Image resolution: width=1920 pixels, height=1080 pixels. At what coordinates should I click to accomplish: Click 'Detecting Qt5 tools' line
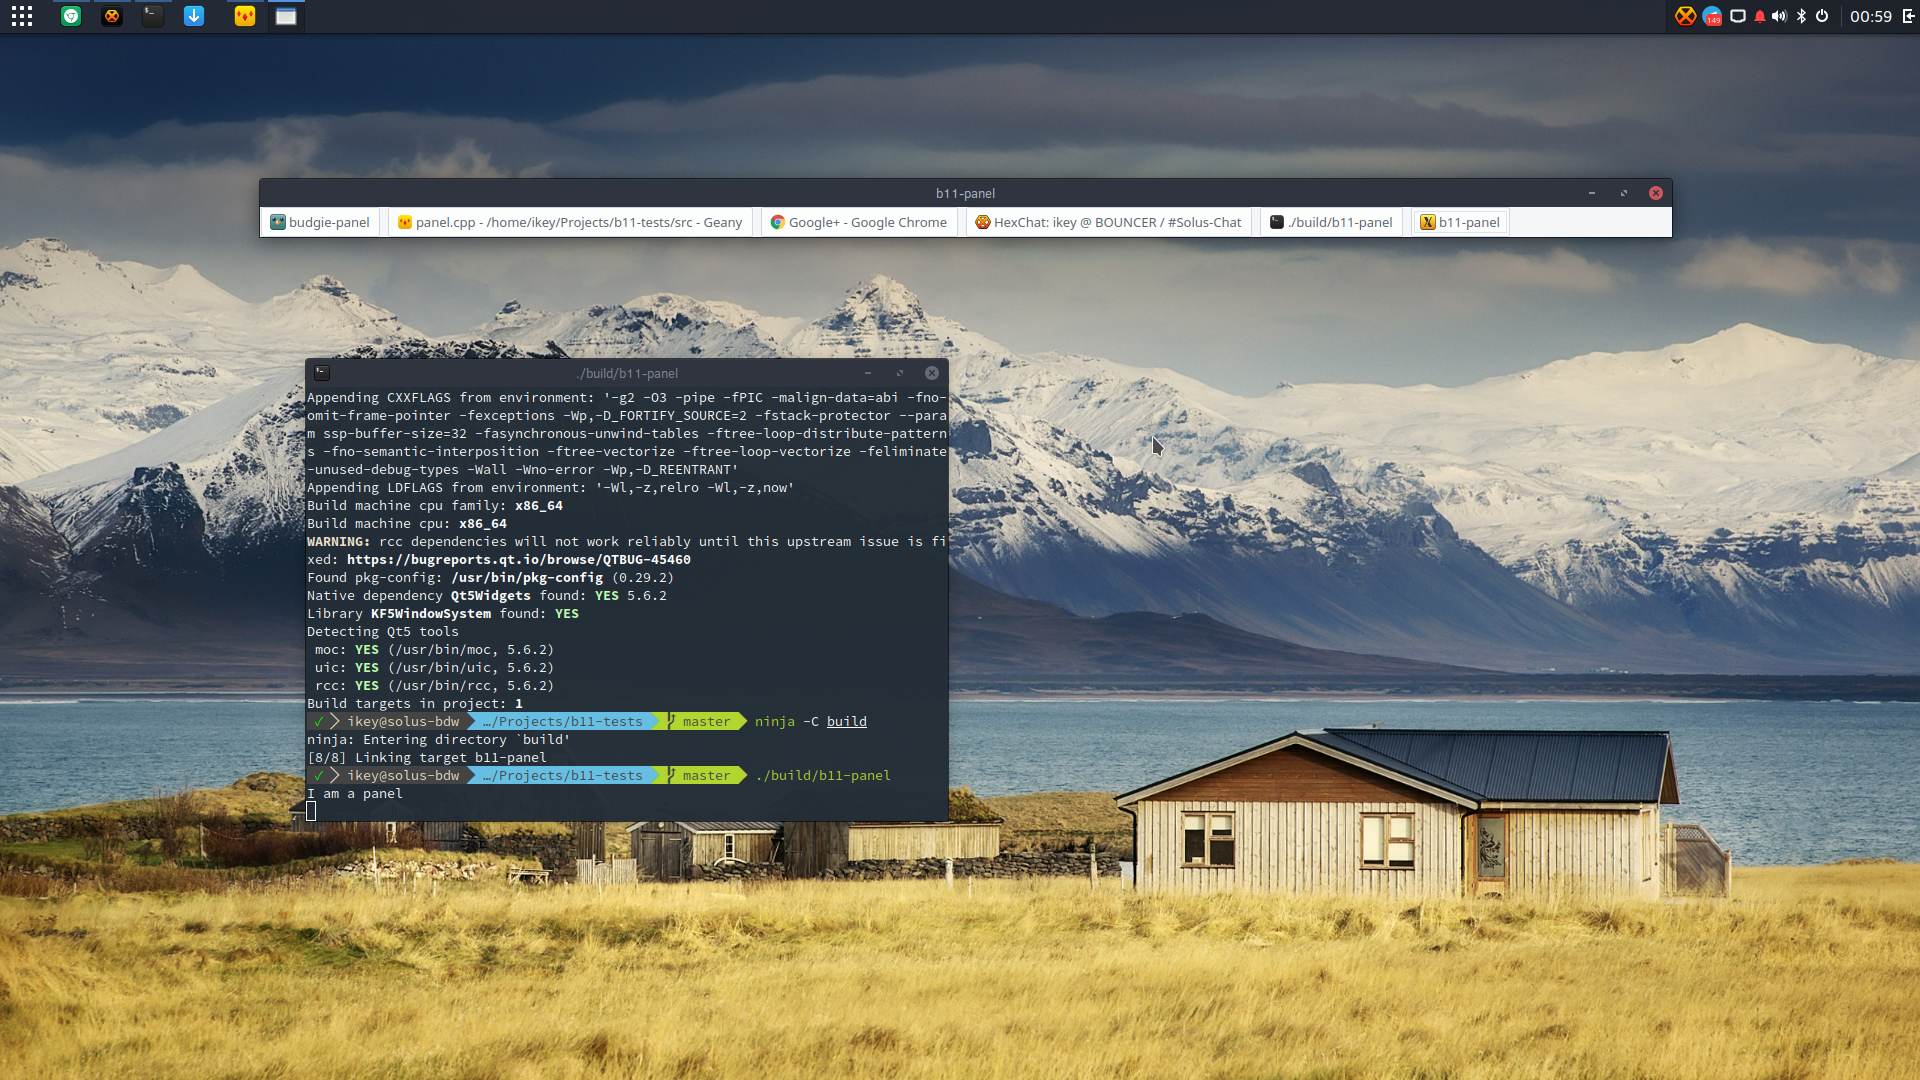(x=383, y=632)
